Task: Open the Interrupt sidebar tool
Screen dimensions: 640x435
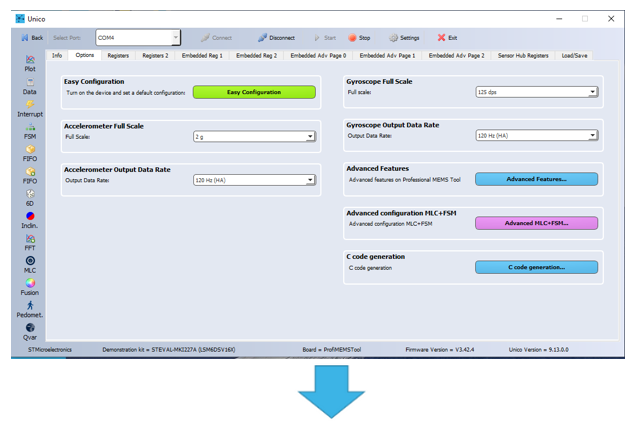Action: tap(30, 109)
